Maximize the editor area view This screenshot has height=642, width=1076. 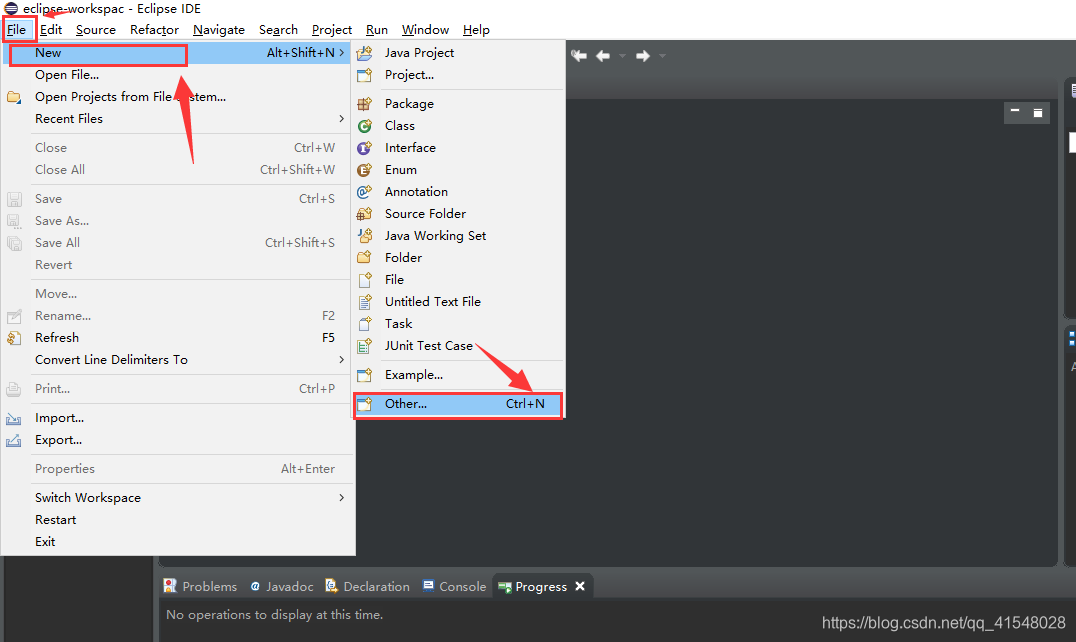pos(1038,112)
